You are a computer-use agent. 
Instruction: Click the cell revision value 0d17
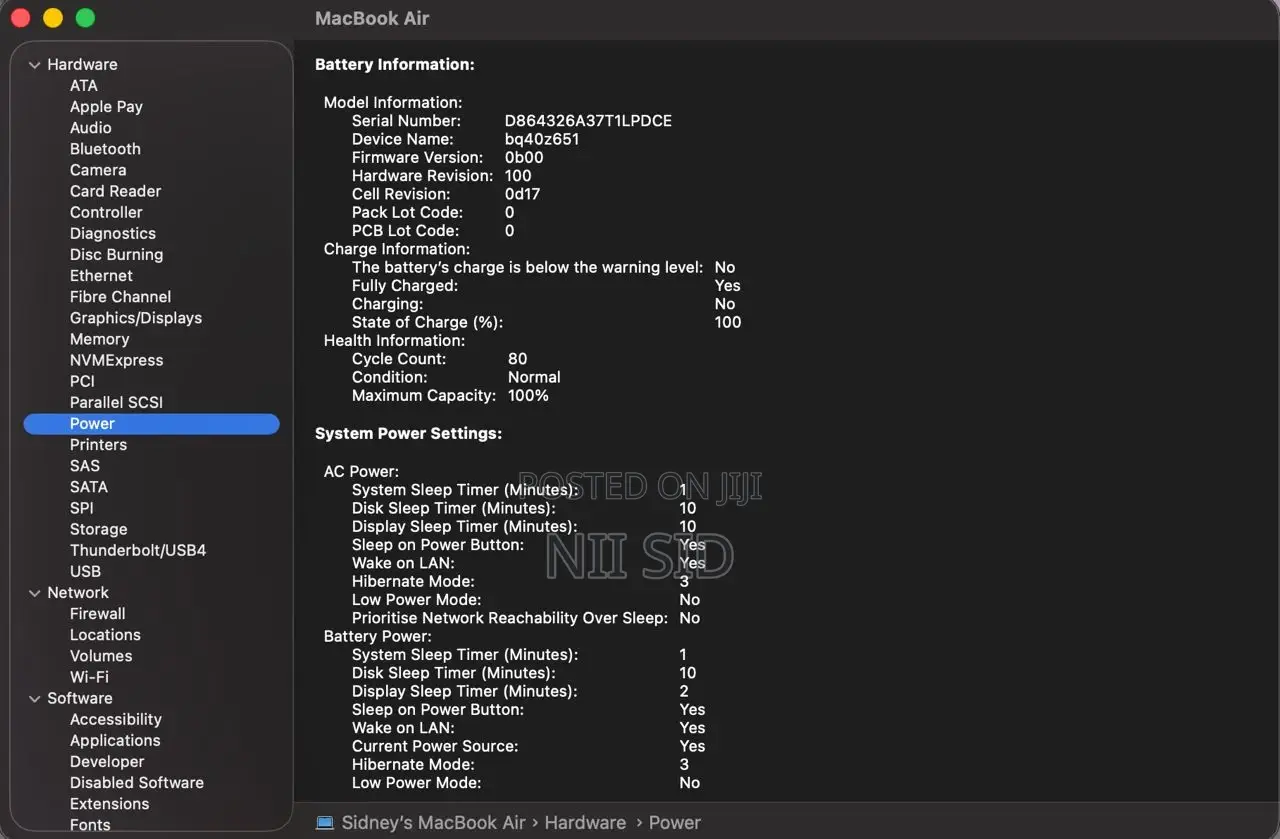[522, 194]
